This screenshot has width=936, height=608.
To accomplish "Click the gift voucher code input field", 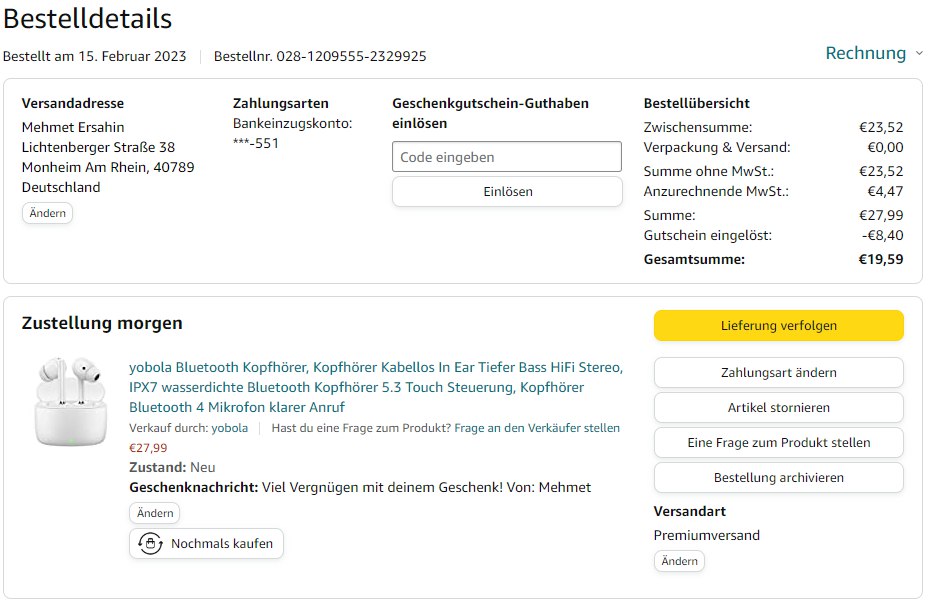I will (x=506, y=157).
